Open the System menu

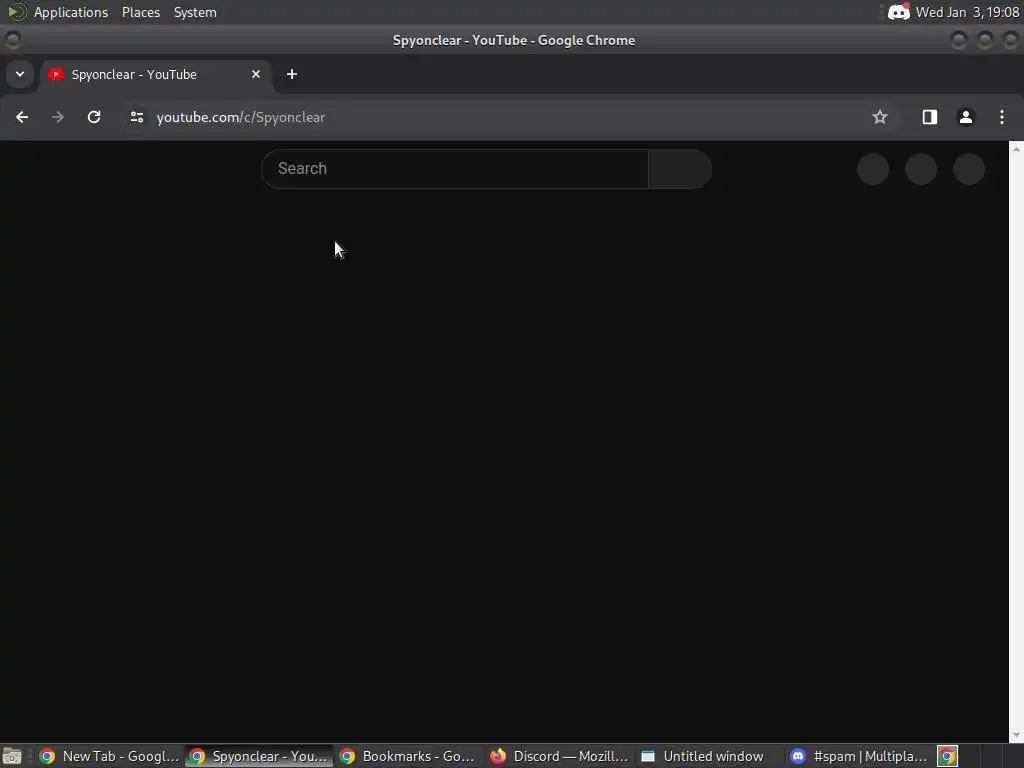[x=195, y=12]
